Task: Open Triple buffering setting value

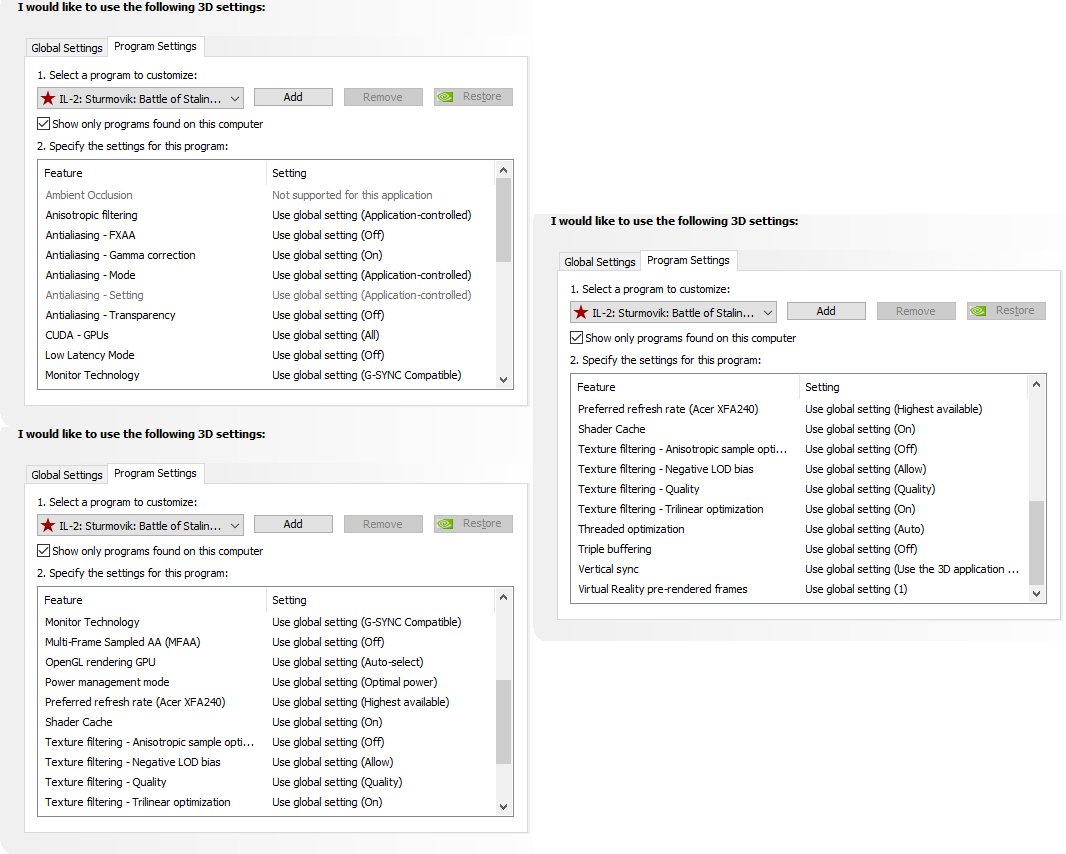Action: click(861, 549)
